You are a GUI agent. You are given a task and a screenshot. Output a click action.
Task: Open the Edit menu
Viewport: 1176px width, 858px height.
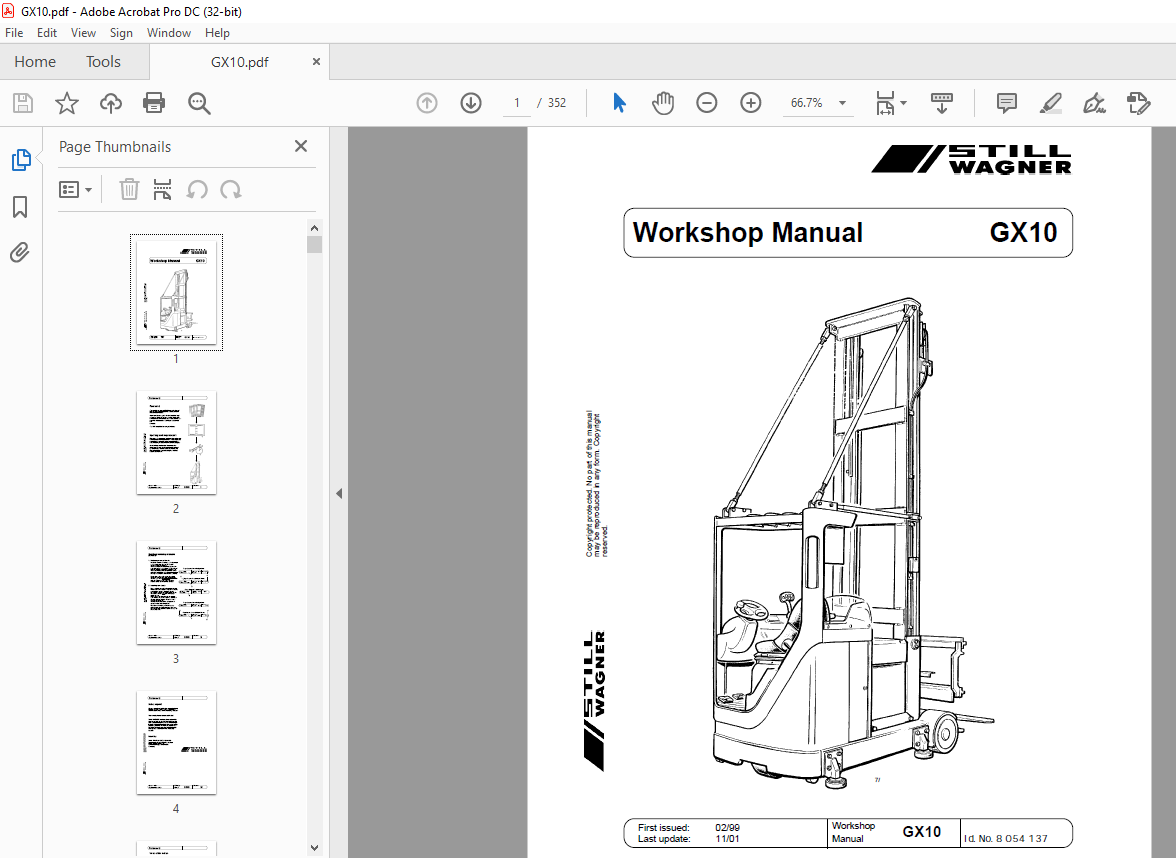coord(46,33)
